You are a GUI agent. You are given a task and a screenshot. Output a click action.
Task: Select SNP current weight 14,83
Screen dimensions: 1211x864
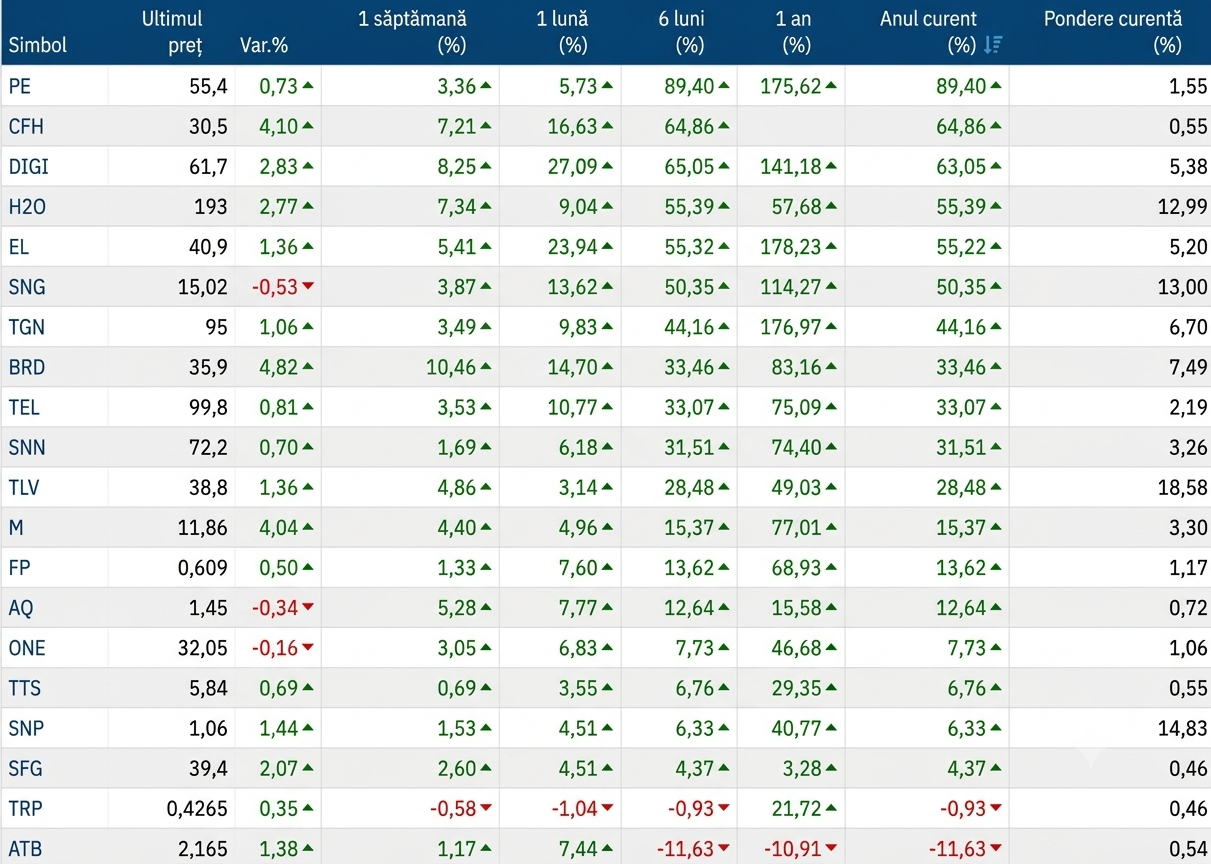1181,728
